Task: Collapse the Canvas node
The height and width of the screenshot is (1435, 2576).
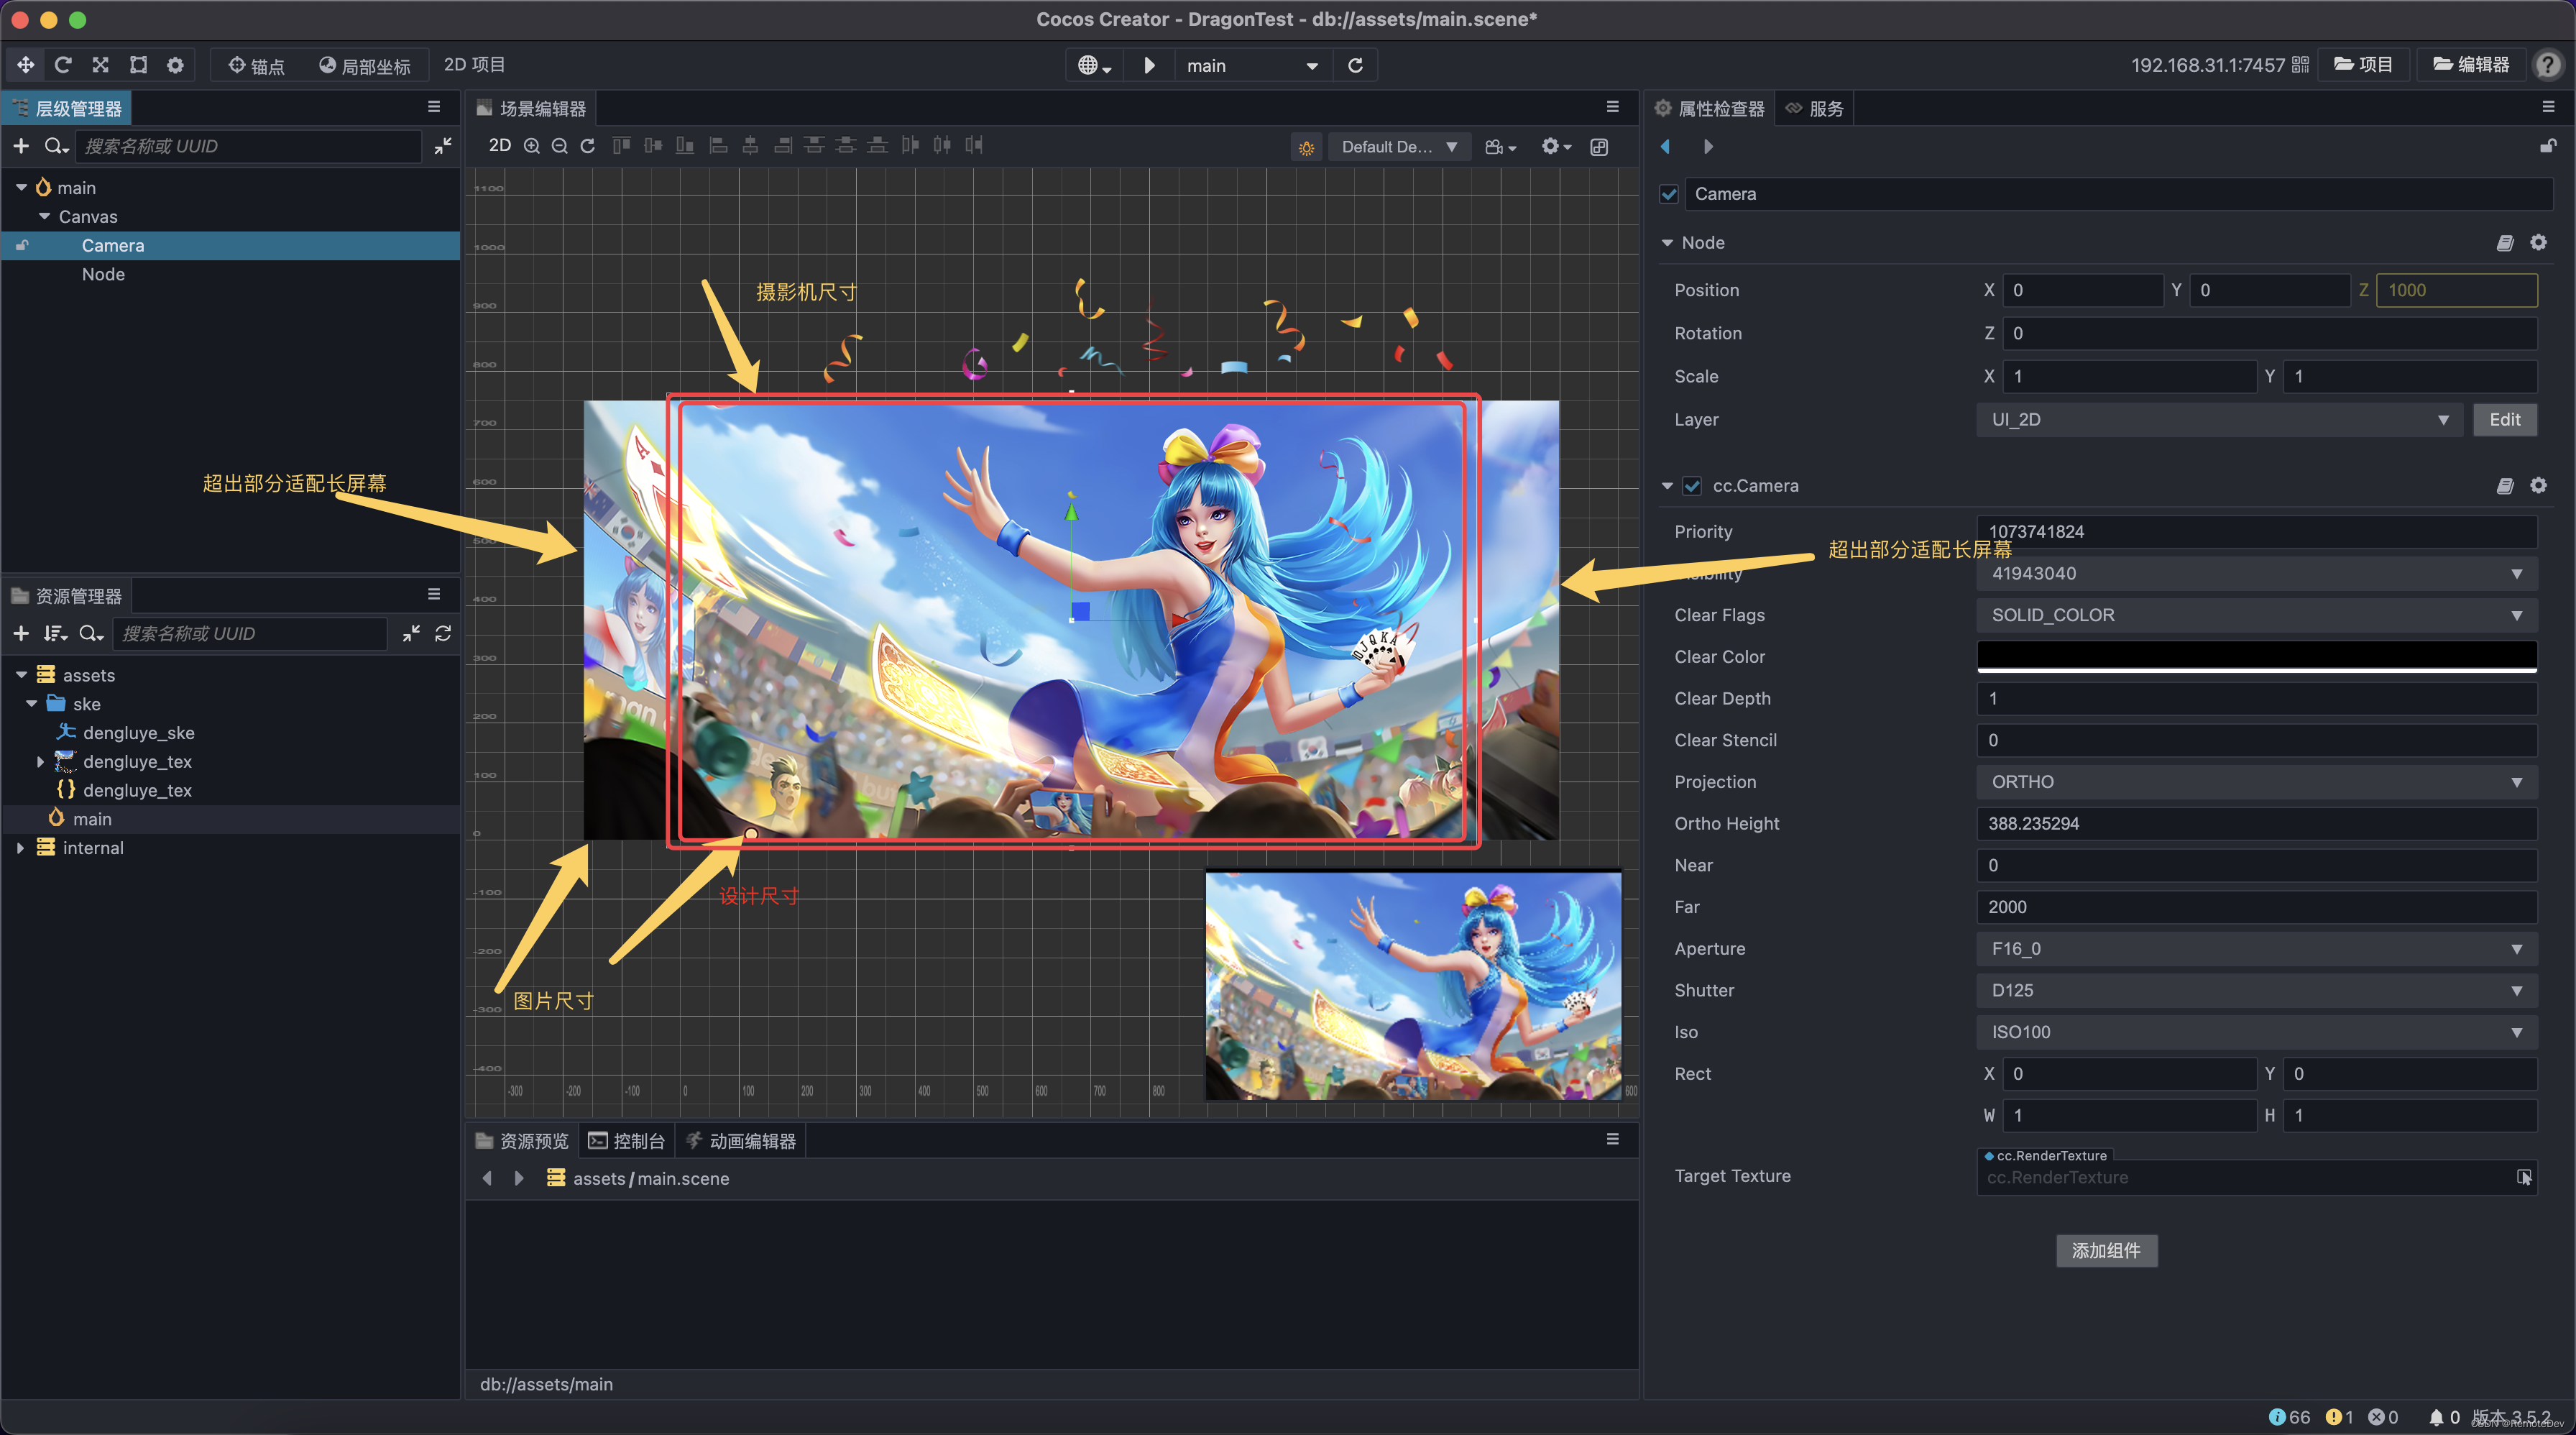Action: pyautogui.click(x=44, y=217)
